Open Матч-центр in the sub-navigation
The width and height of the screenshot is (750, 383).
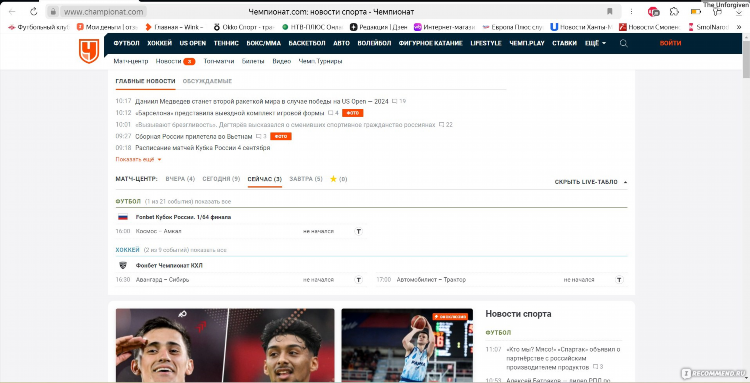click(x=131, y=61)
